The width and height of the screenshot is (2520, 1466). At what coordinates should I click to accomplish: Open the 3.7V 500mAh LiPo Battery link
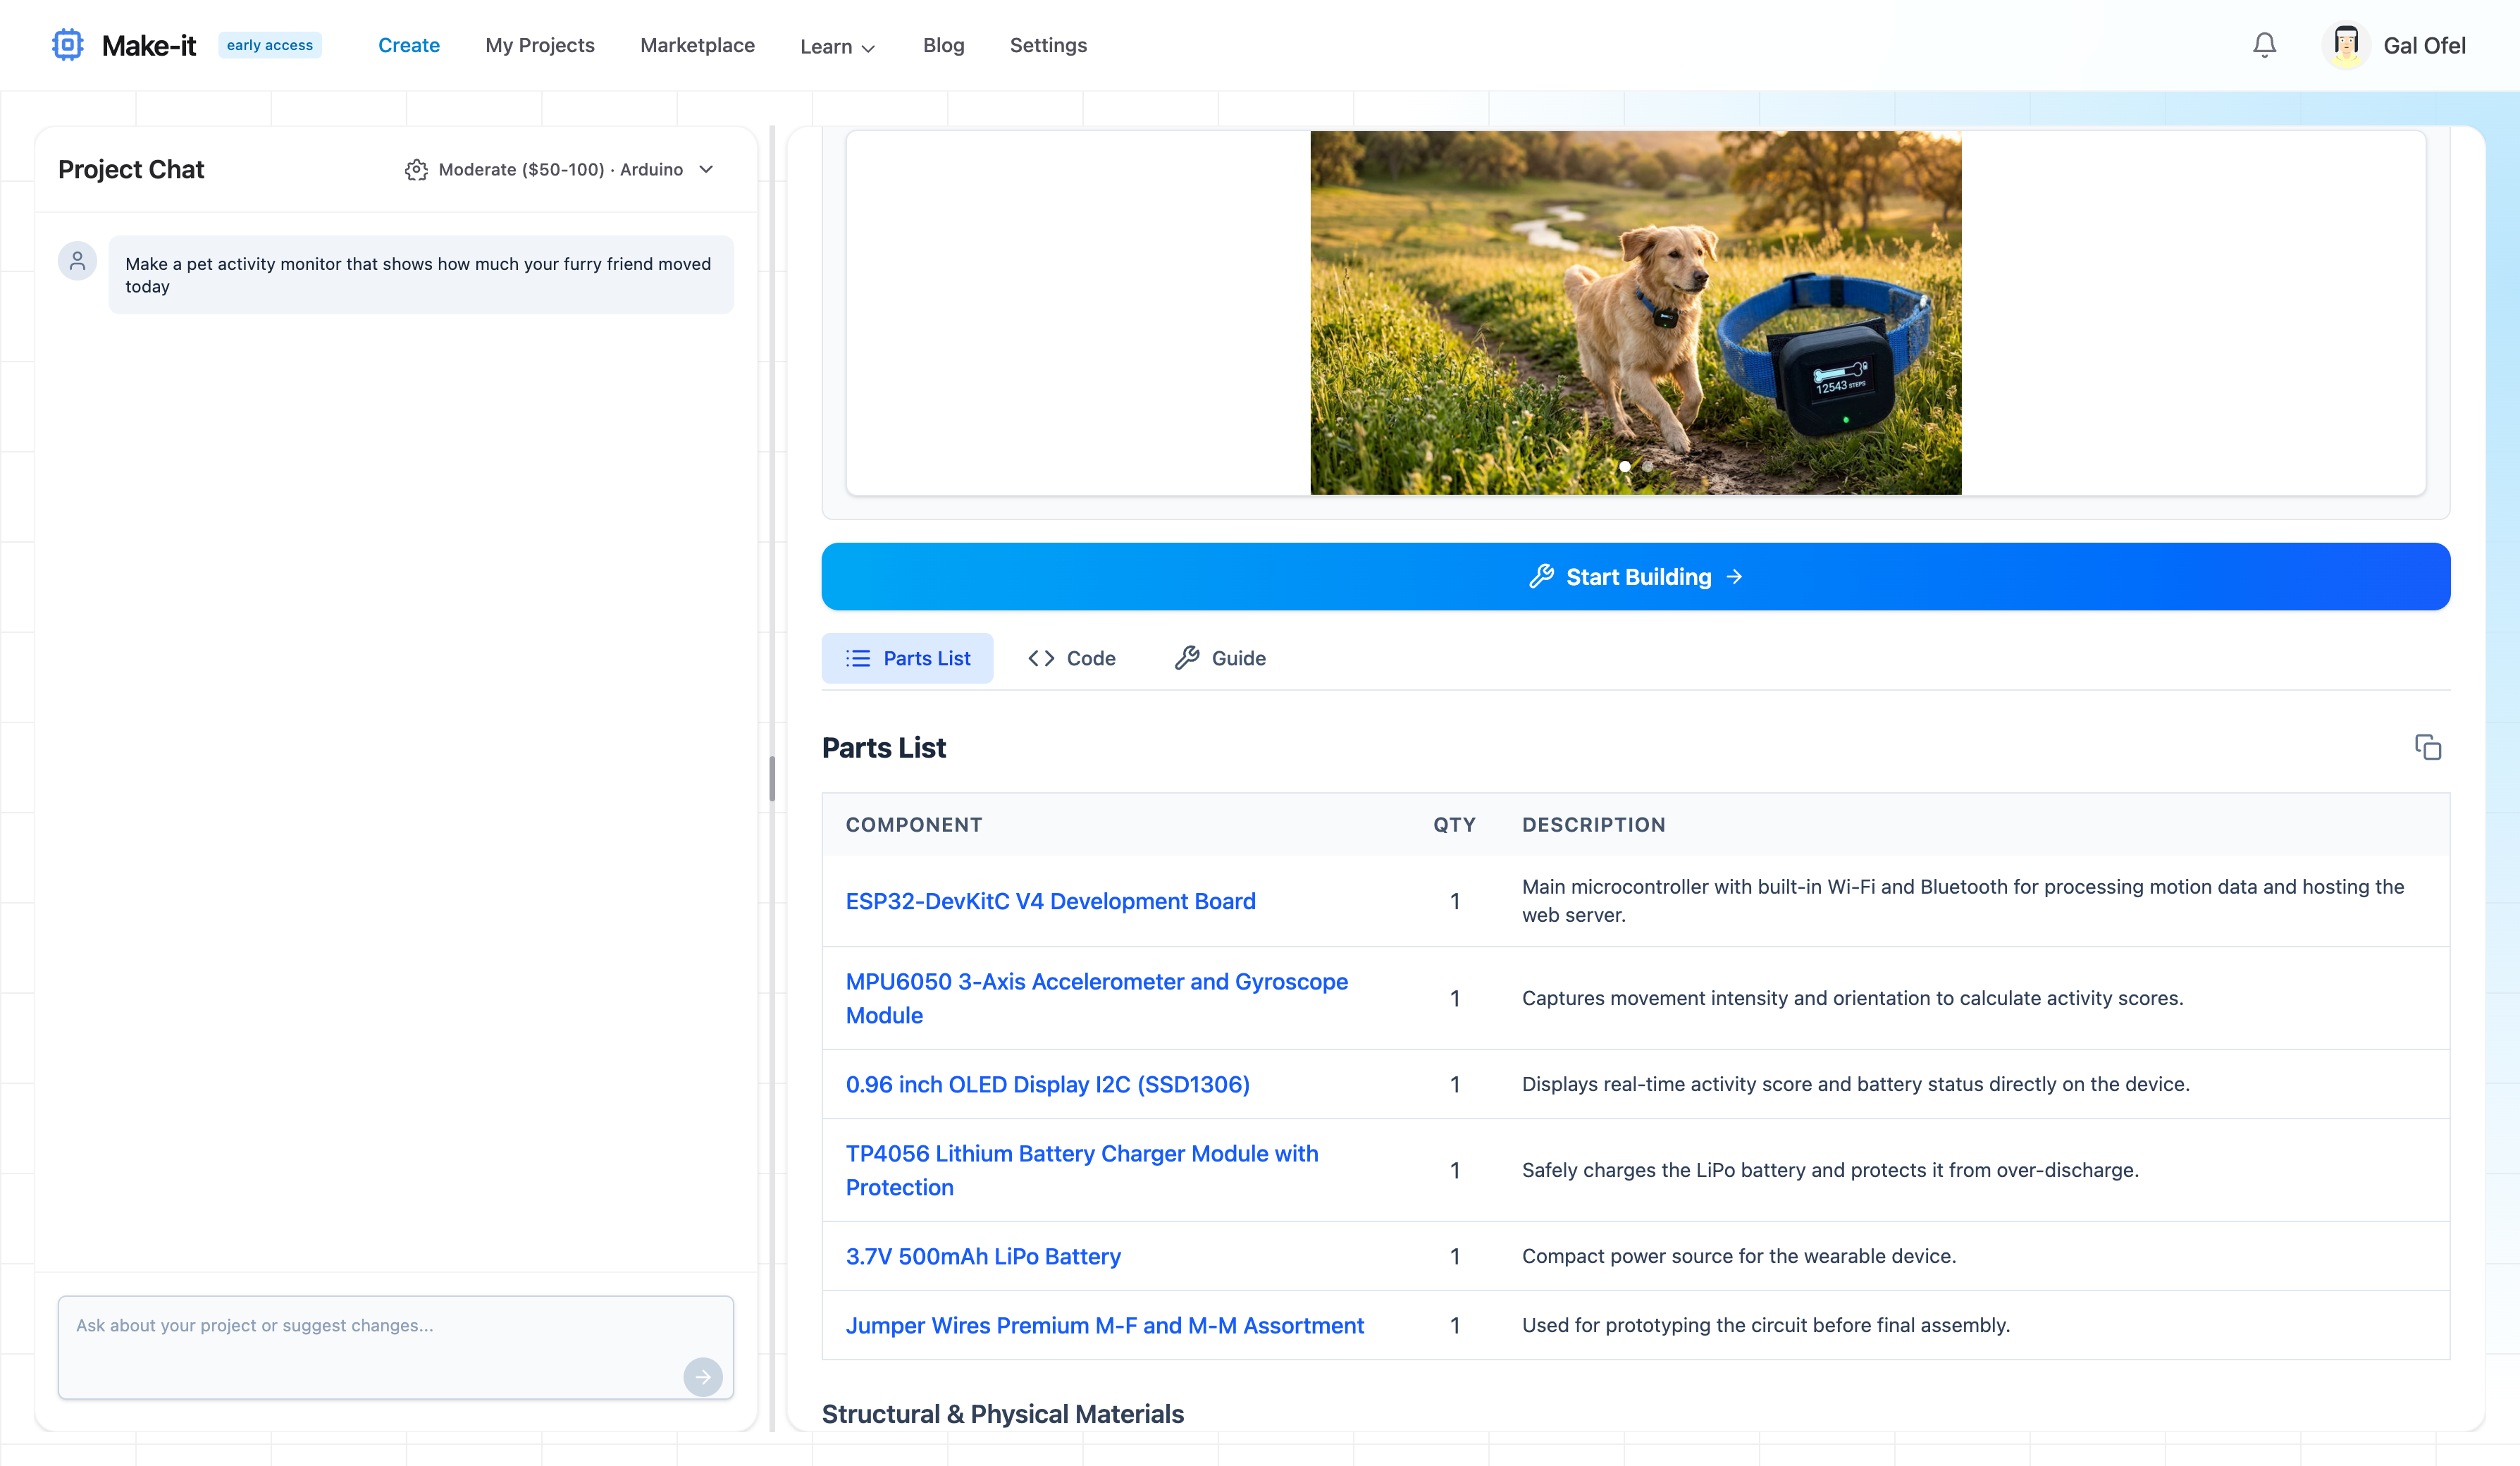pyautogui.click(x=983, y=1256)
